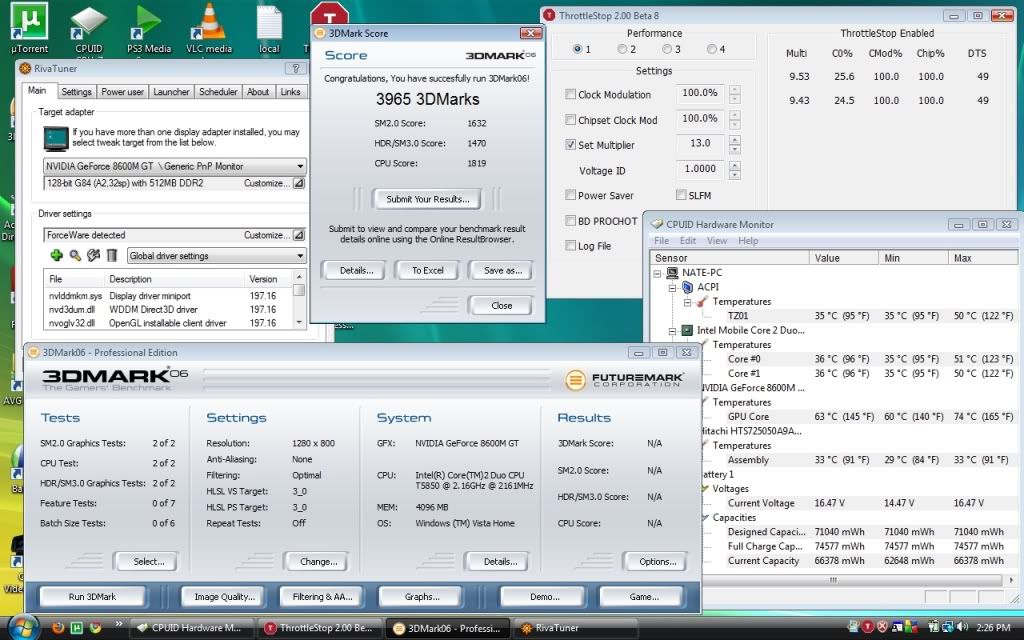Click the GeForce adapter Customize arrow icon
This screenshot has width=1024, height=640.
[298, 184]
